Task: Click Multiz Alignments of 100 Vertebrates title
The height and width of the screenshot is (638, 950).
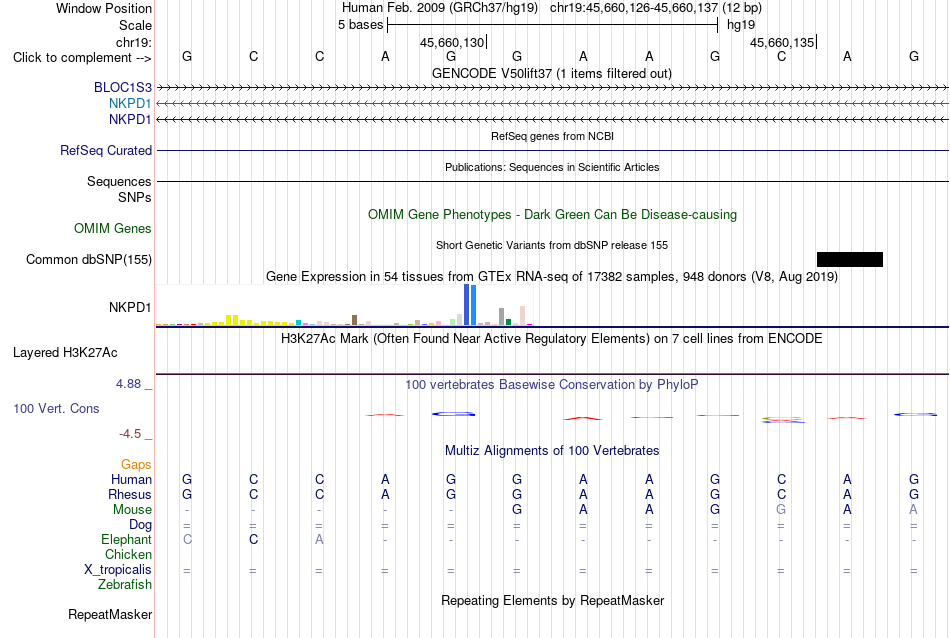Action: click(x=552, y=451)
